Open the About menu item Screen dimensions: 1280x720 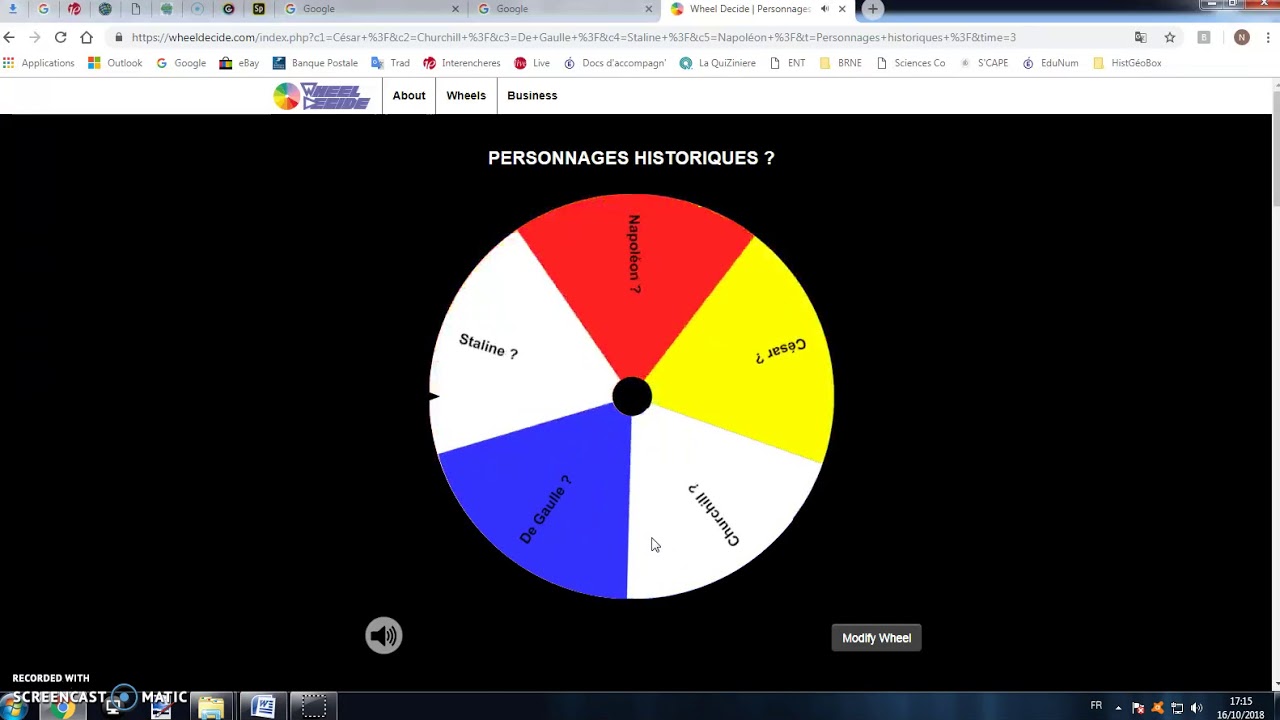click(409, 96)
